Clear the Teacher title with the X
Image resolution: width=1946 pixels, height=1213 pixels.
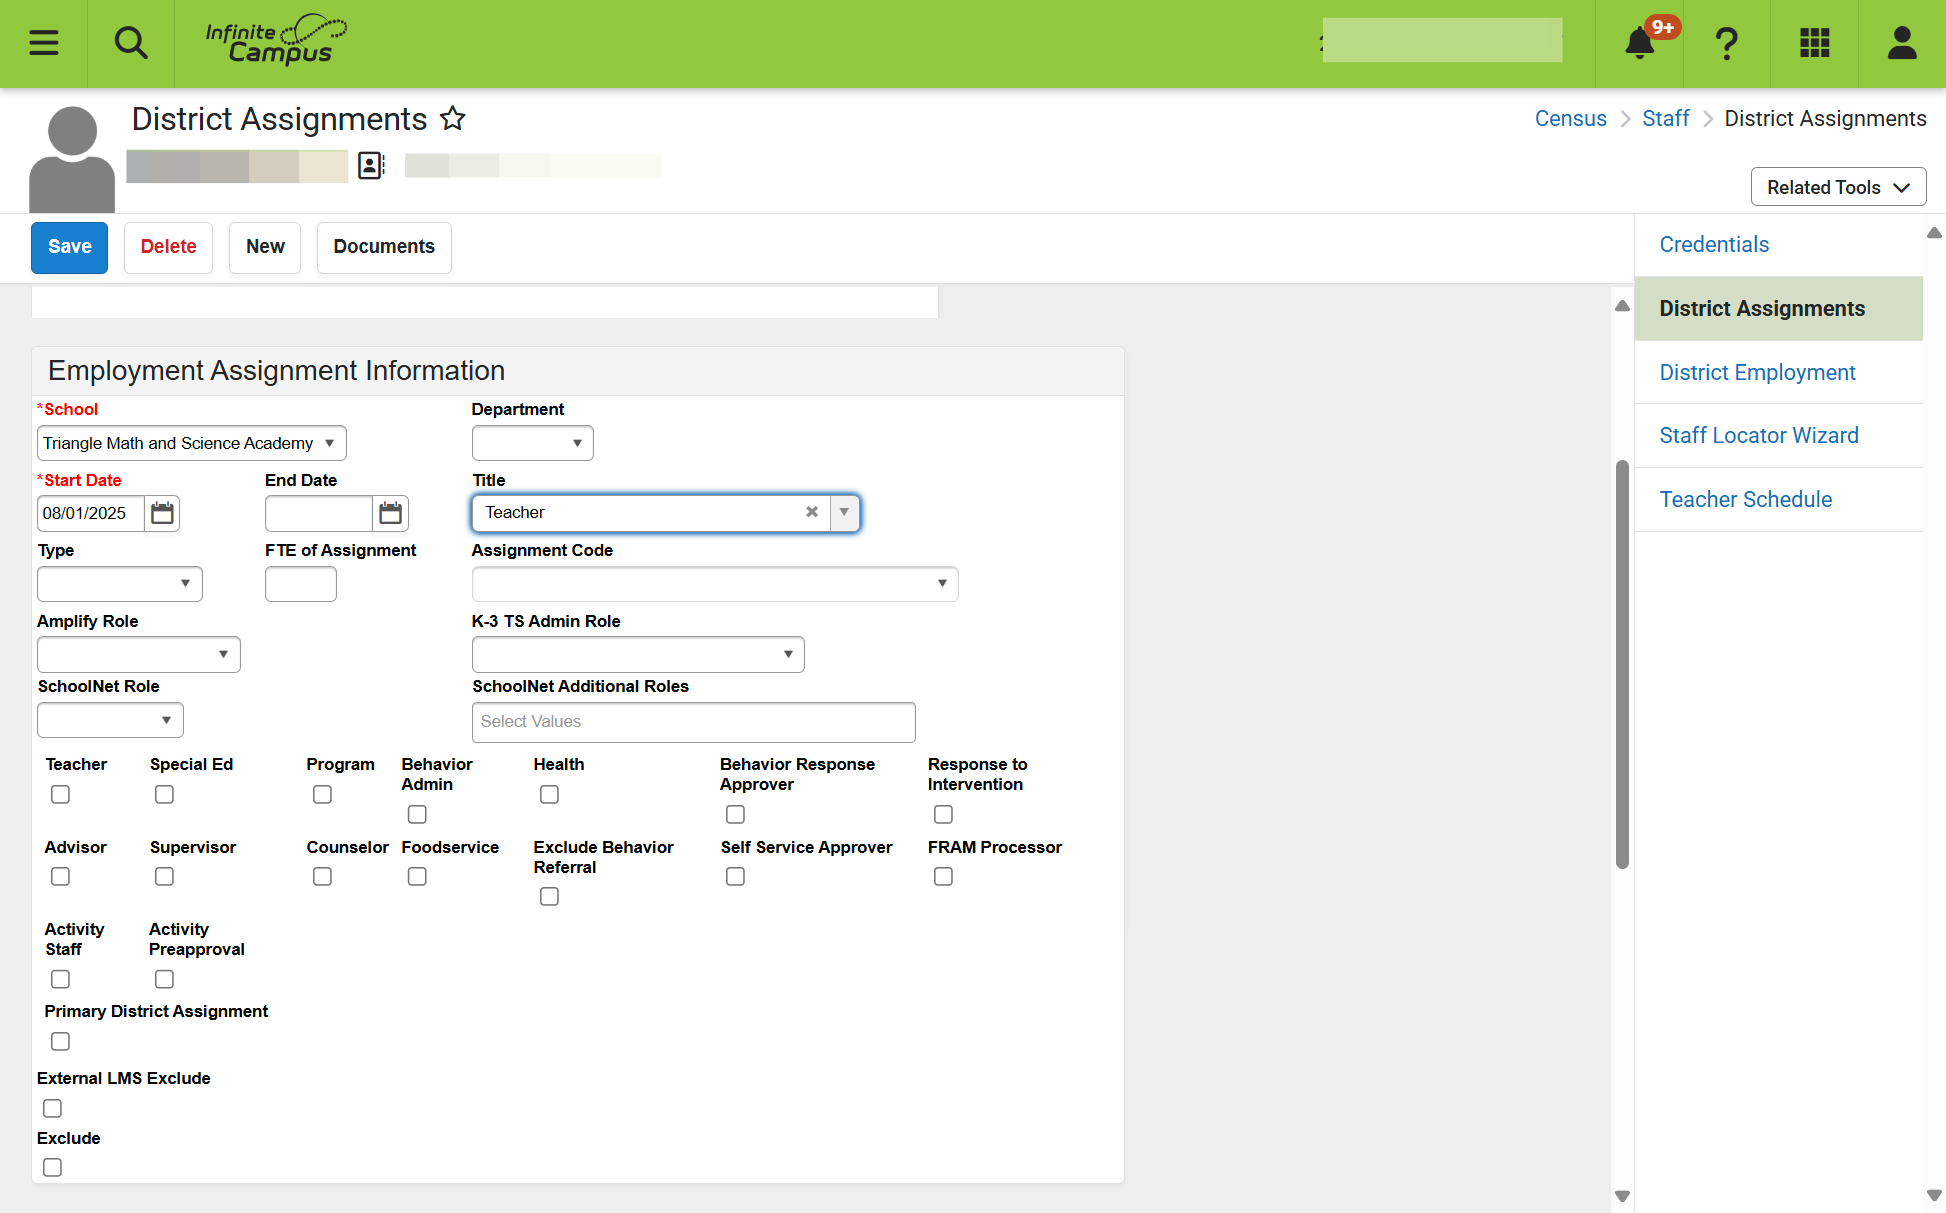pos(812,512)
